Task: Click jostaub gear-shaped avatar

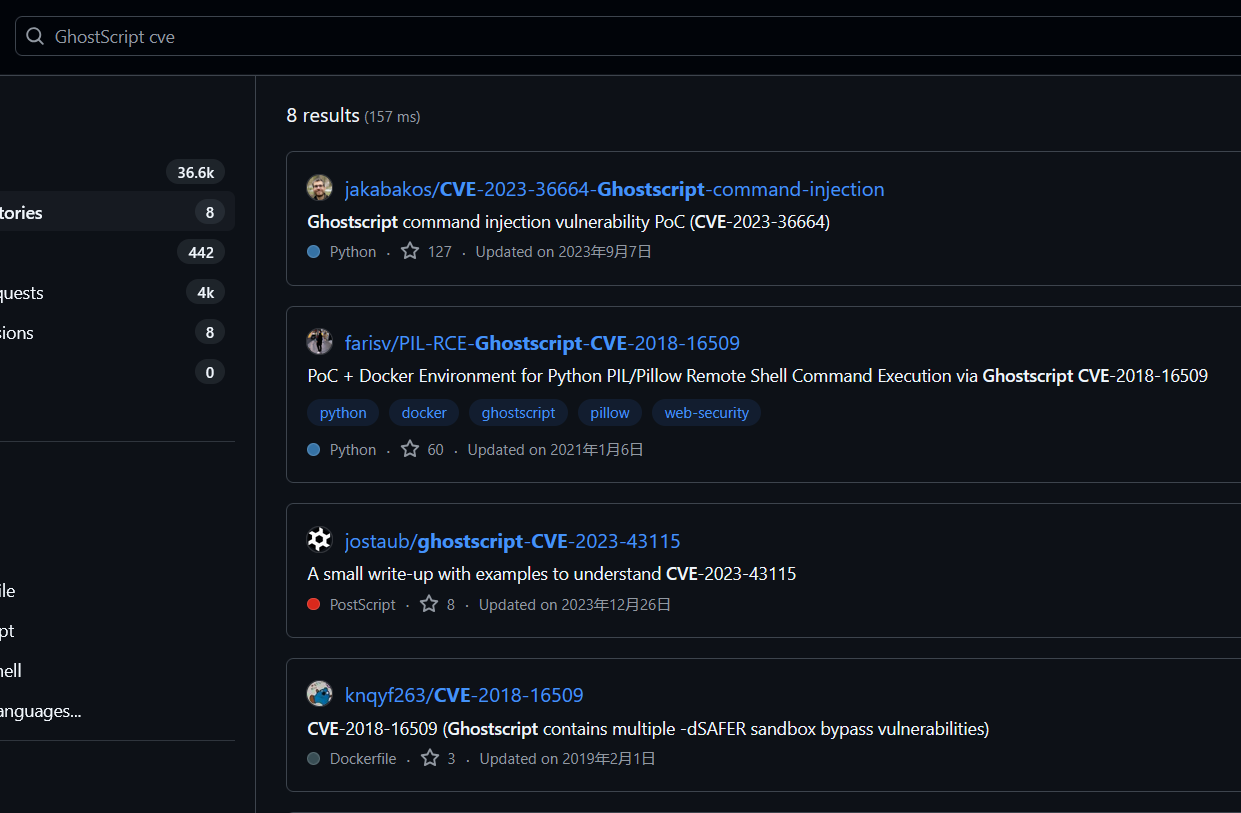Action: 319,540
